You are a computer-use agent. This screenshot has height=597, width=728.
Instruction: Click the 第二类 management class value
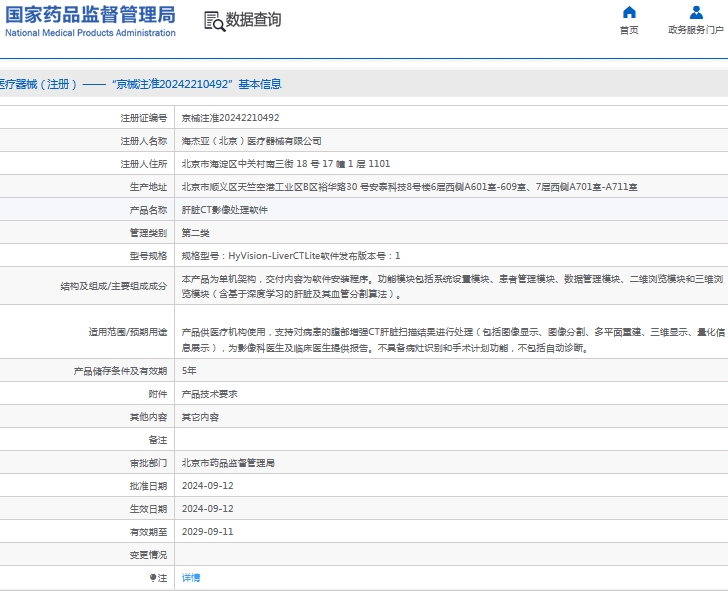(x=195, y=233)
